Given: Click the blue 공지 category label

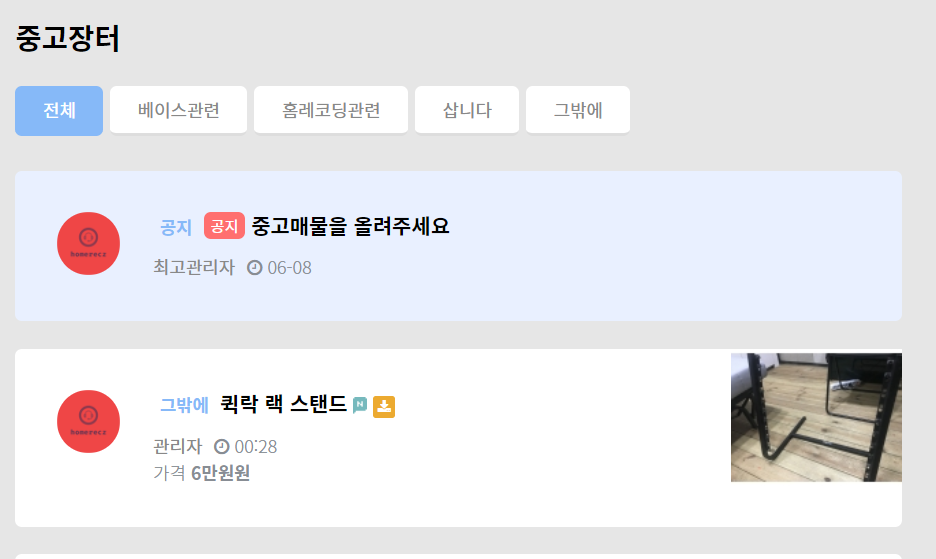Looking at the screenshot, I should (176, 227).
